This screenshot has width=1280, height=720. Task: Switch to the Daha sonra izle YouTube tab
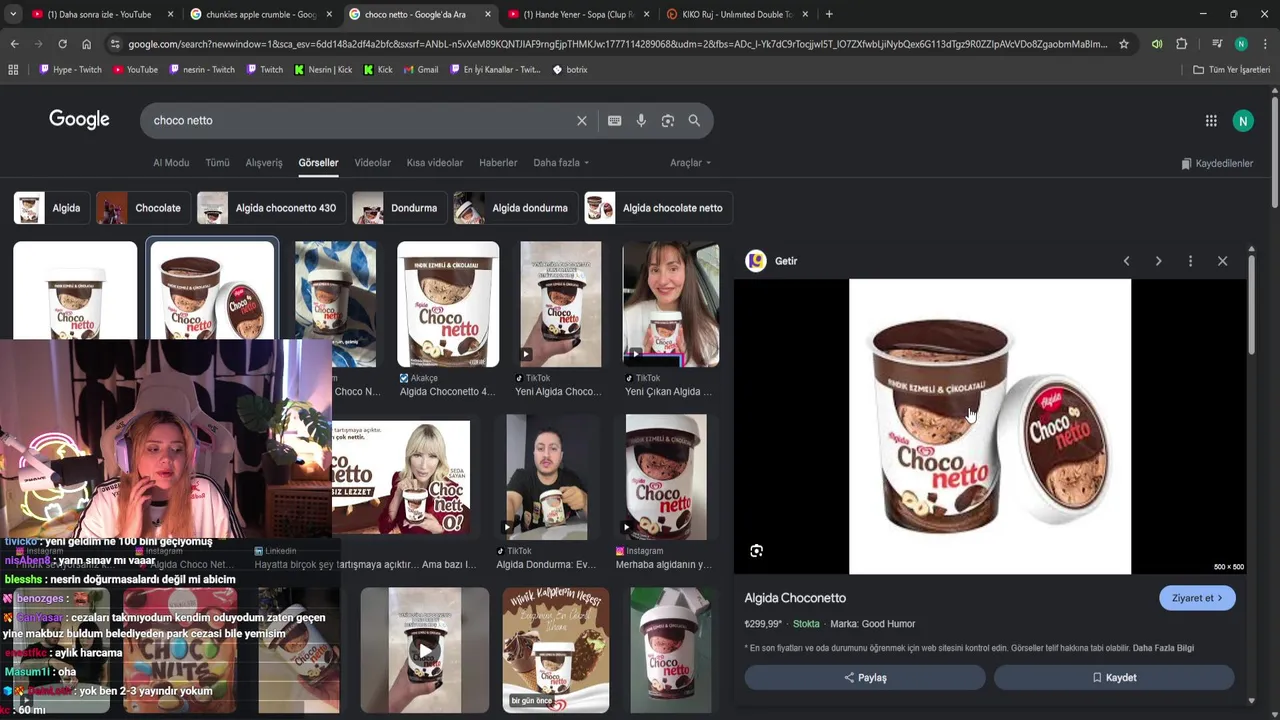100,14
